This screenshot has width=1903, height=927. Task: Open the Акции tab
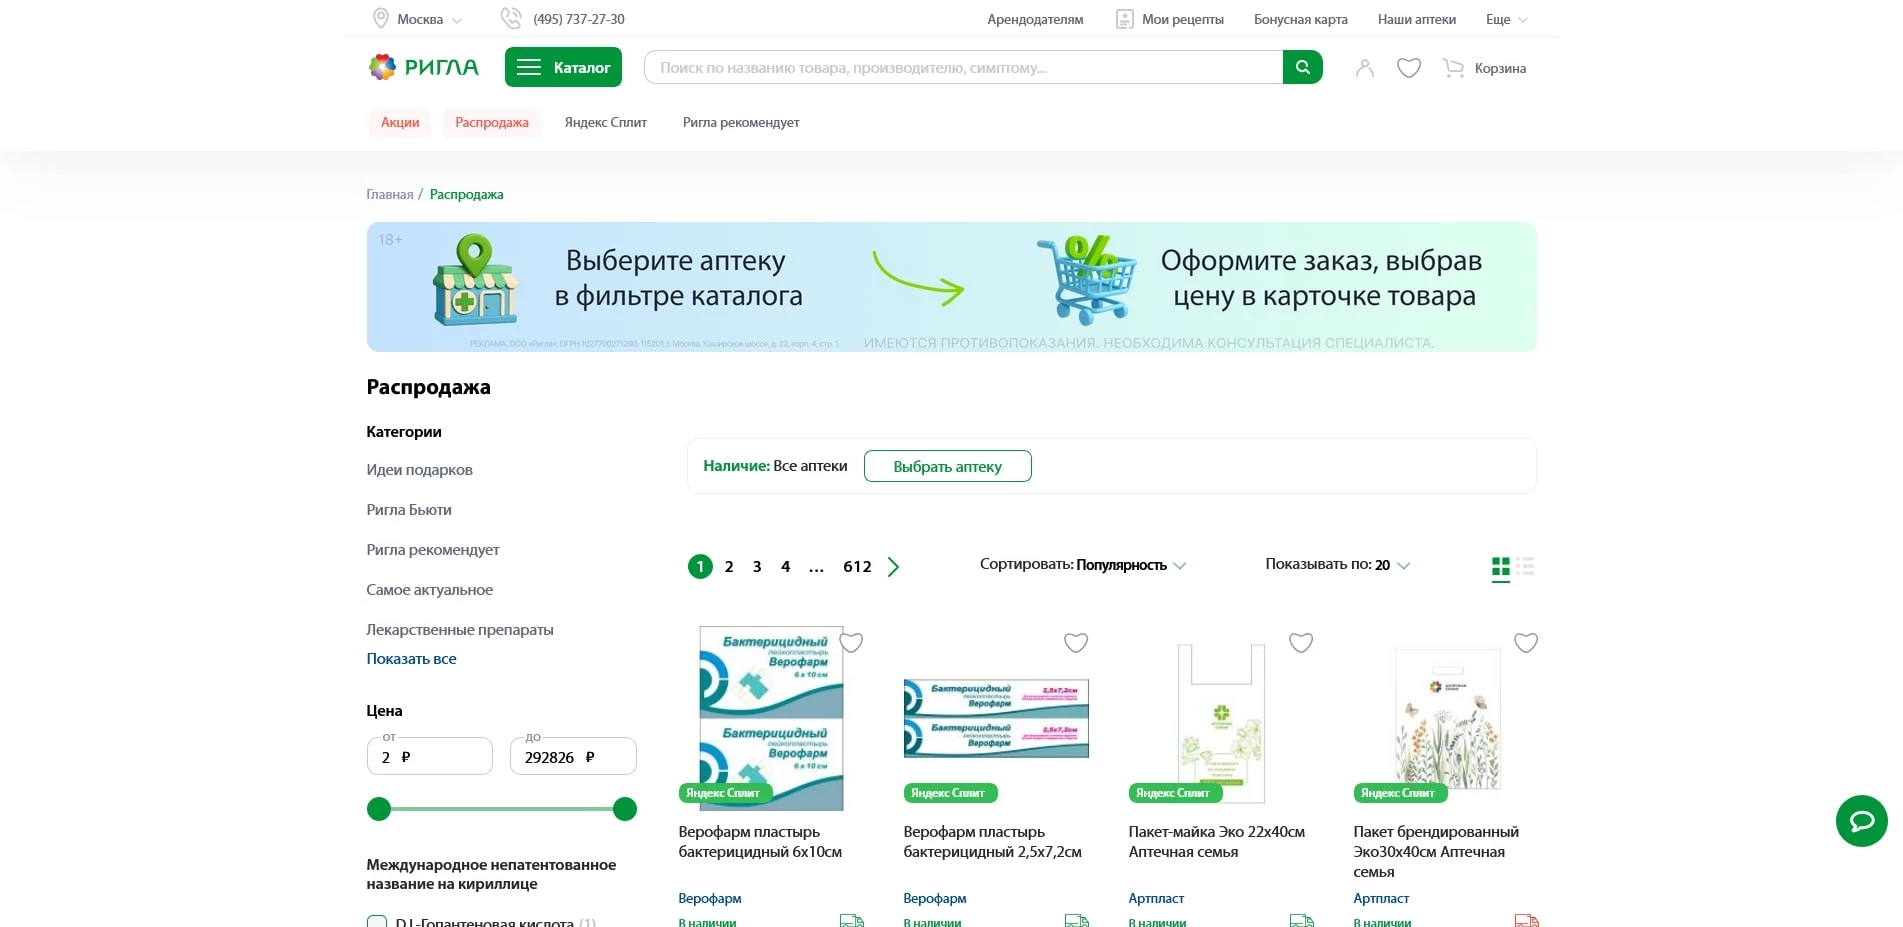(x=400, y=122)
